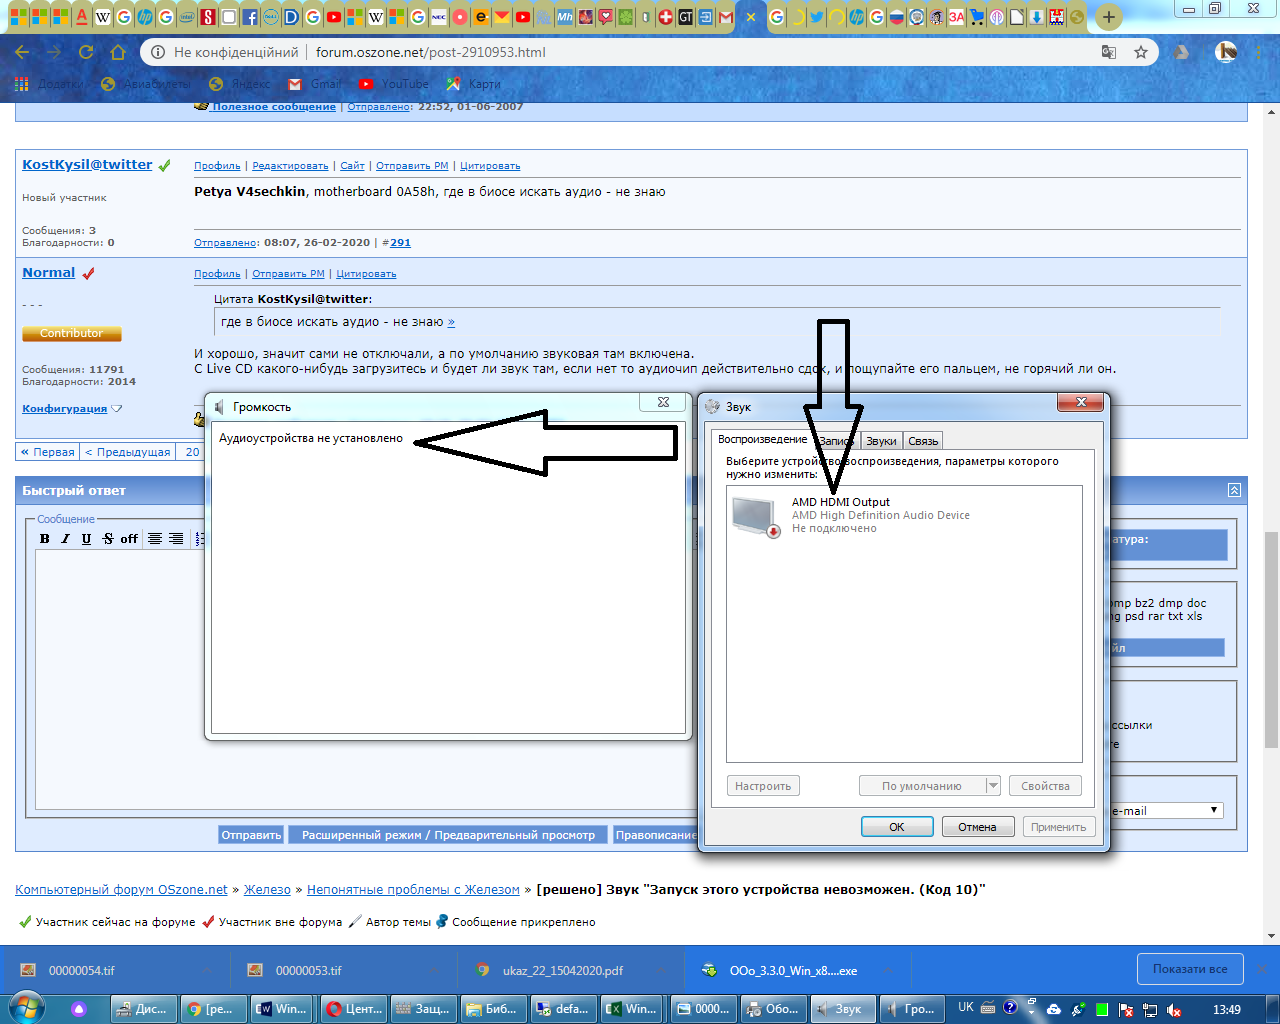
Task: Click the purple Alisa assistant taskbar icon
Action: coord(80,1009)
